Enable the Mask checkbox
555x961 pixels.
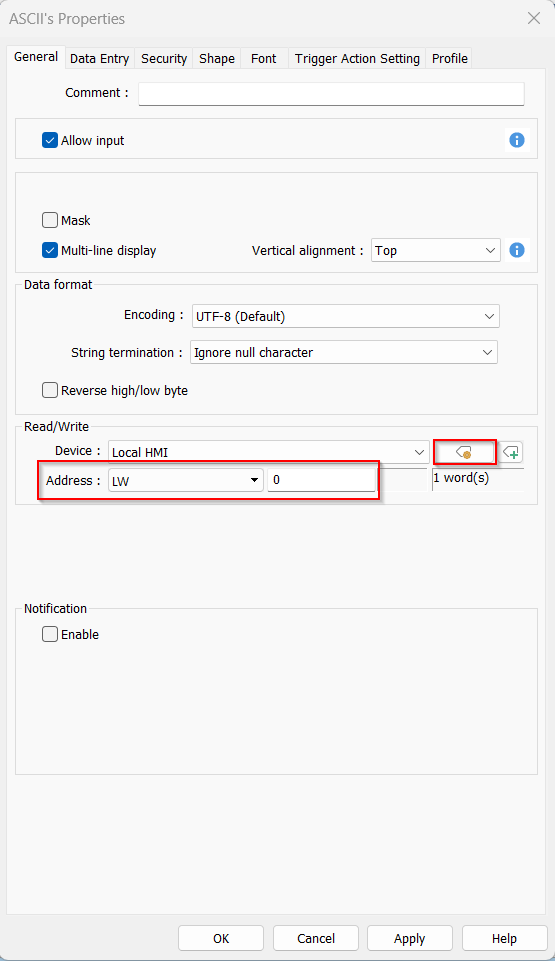coord(50,220)
